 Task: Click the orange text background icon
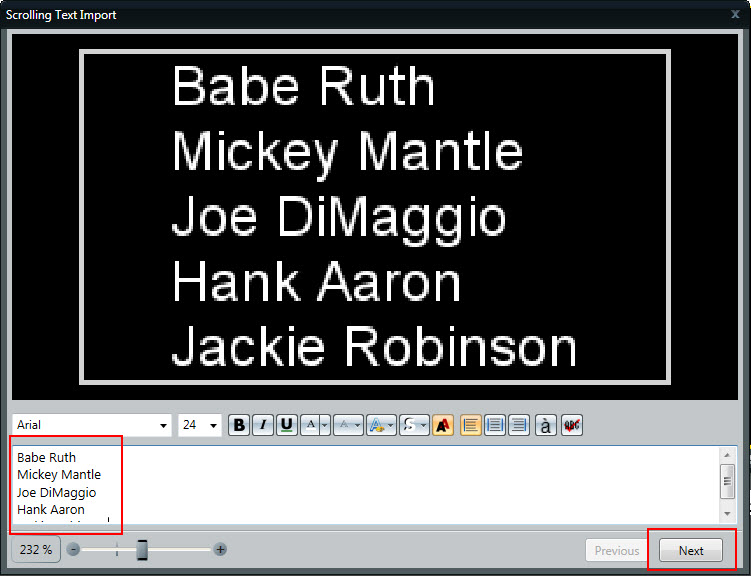point(443,425)
